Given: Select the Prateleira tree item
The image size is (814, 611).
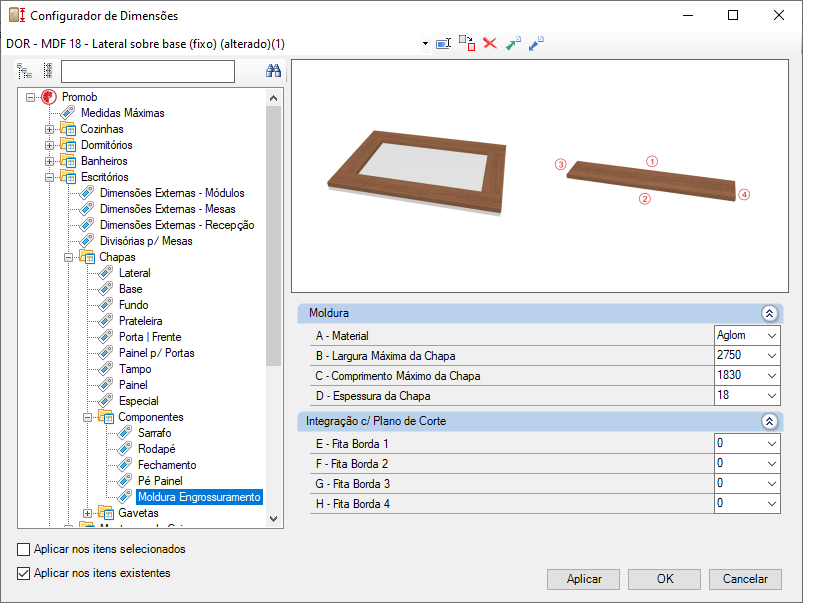Looking at the screenshot, I should (x=141, y=321).
